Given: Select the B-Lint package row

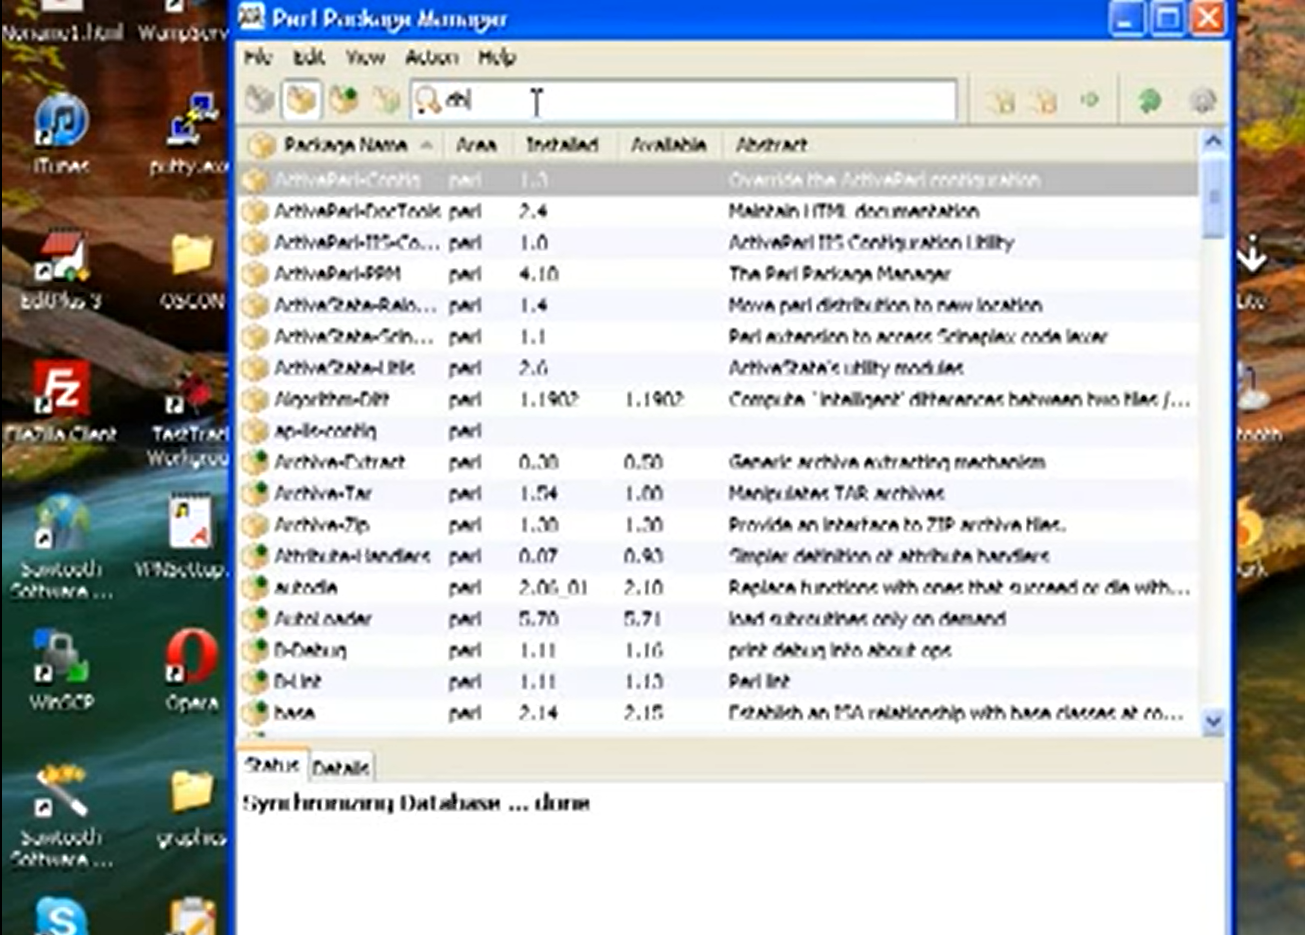Looking at the screenshot, I should (718, 681).
